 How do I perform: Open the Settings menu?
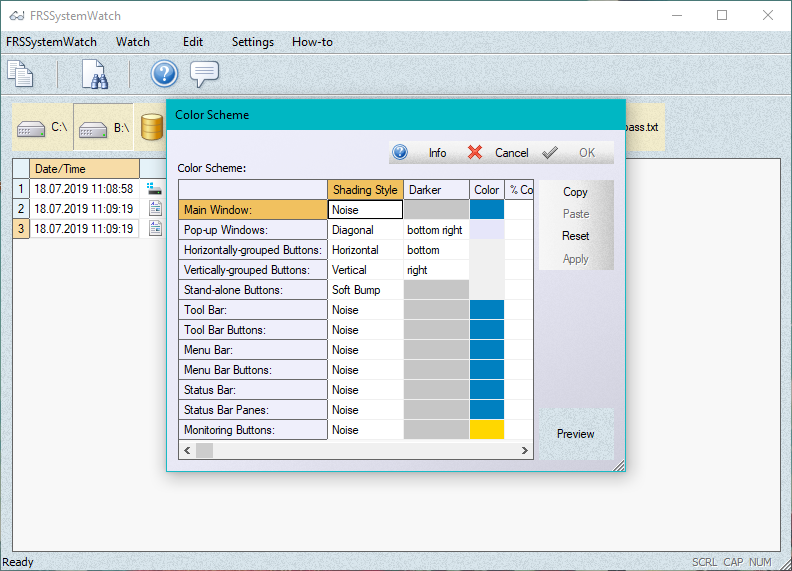pyautogui.click(x=253, y=42)
